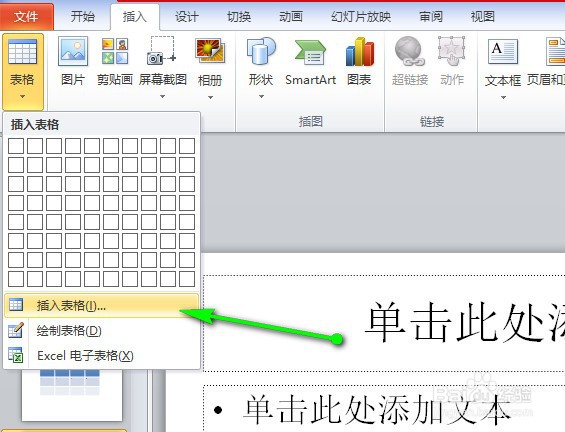This screenshot has height=432, width=565.
Task: Choose Excel 电子表格(X) menu entry
Action: point(101,356)
